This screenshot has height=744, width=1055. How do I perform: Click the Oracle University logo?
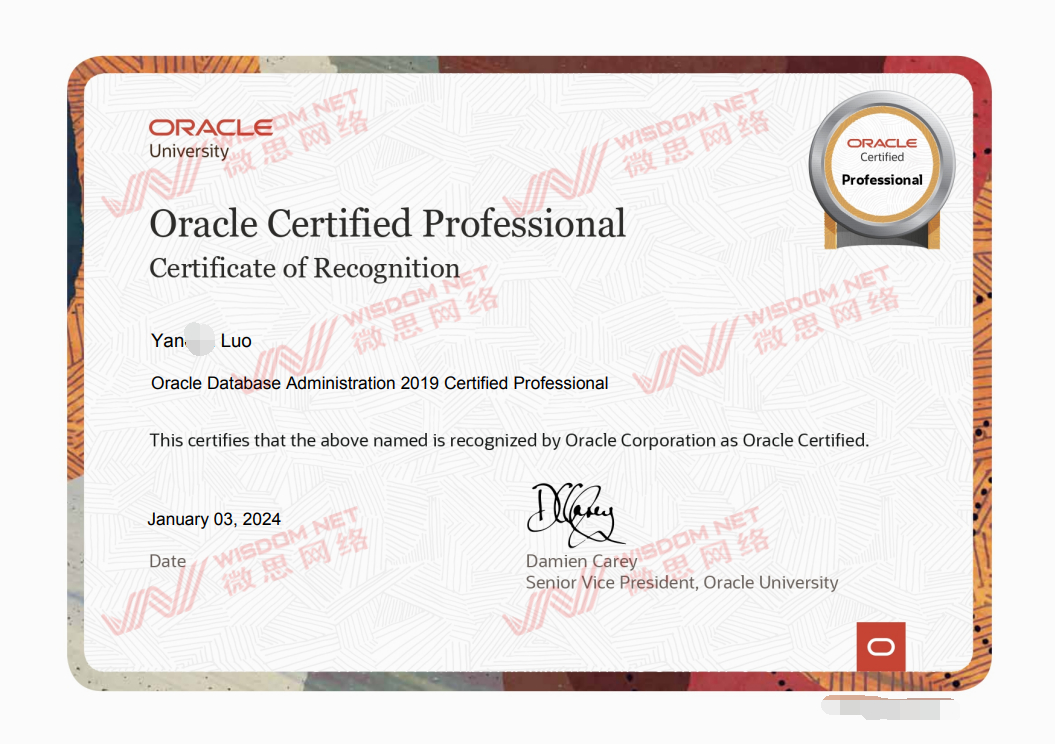[211, 139]
